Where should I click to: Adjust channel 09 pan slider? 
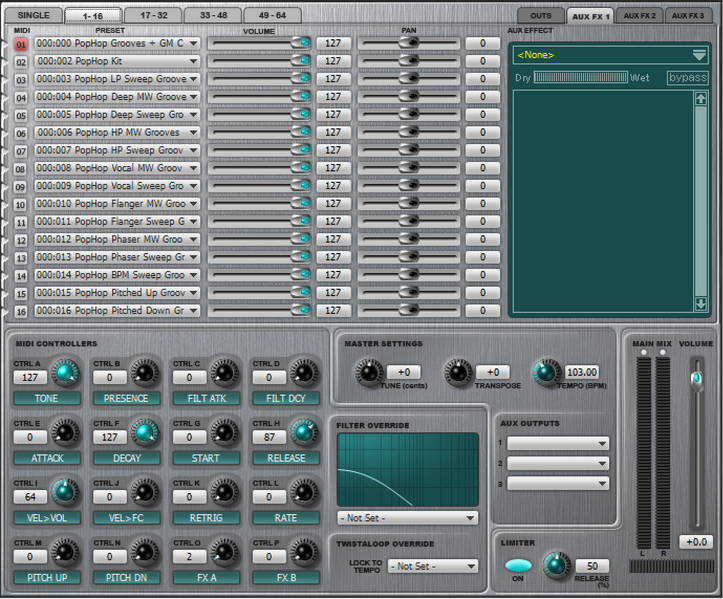409,186
